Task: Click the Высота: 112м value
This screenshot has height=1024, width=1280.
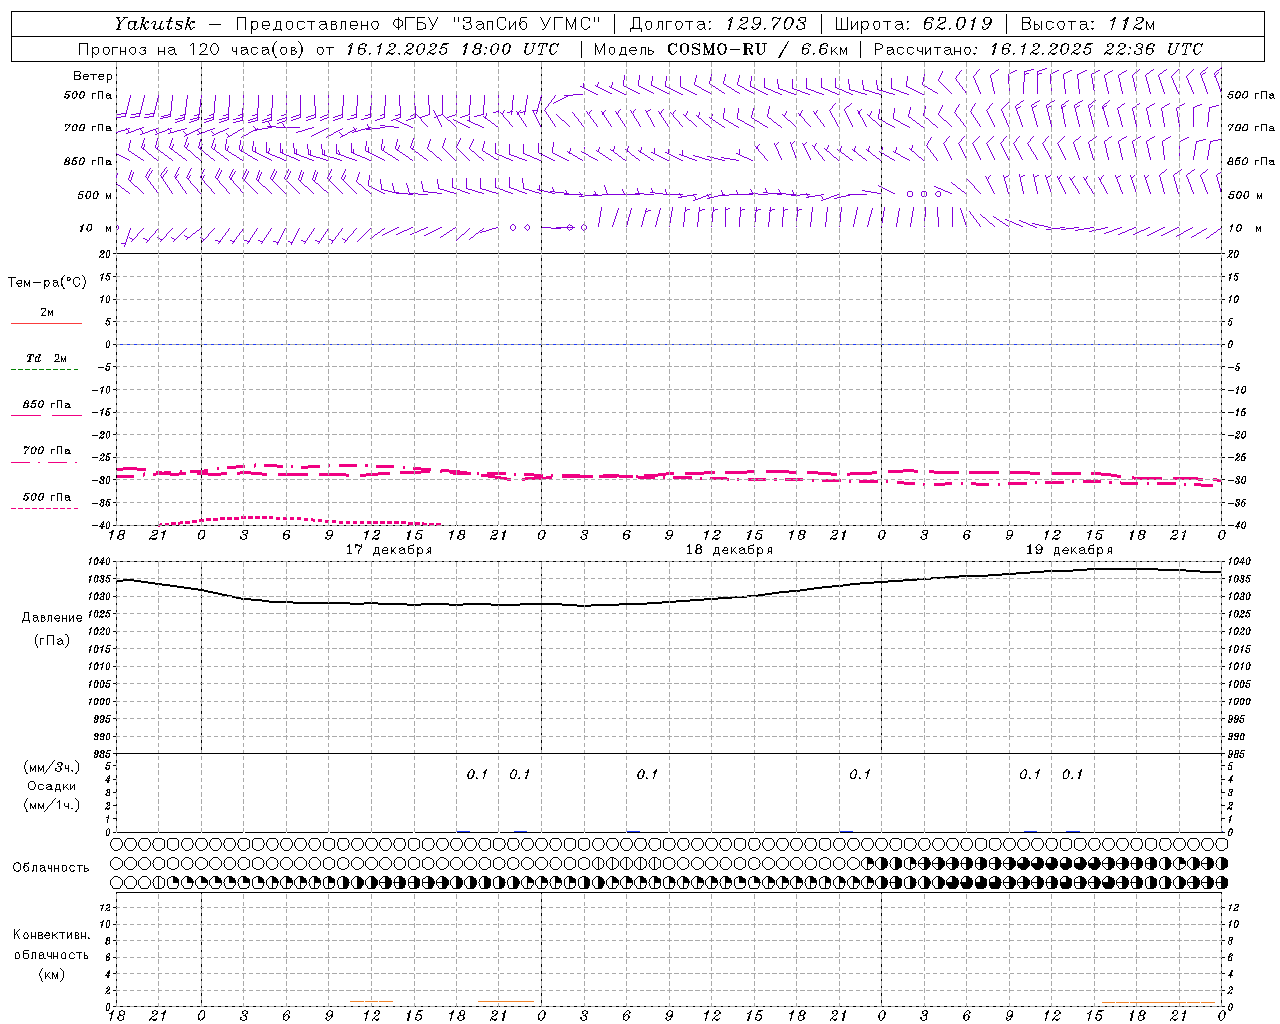Action: coord(1087,24)
